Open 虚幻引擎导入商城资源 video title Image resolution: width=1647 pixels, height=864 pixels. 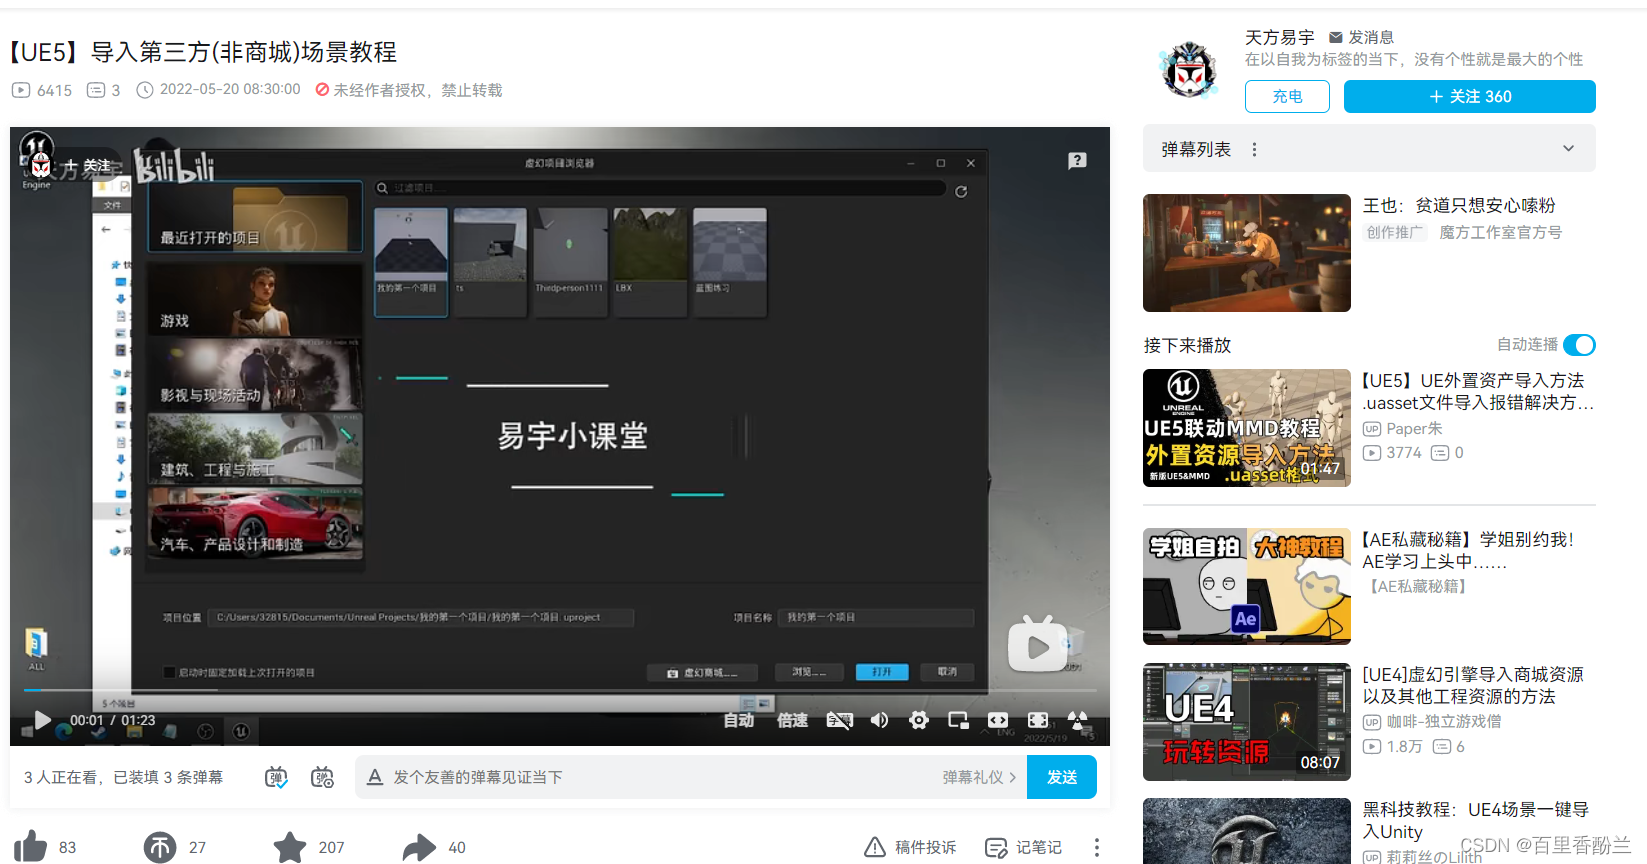coord(1473,685)
